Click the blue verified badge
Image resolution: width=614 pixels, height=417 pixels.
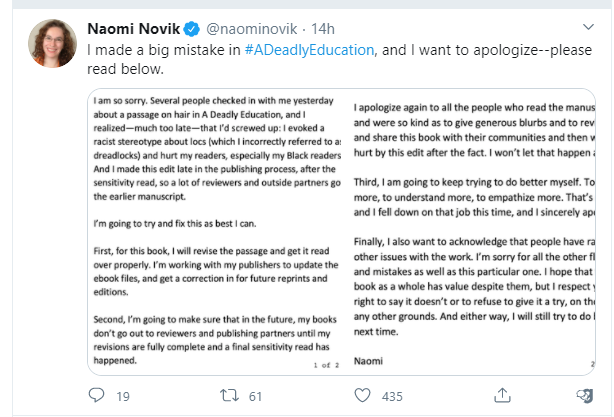click(x=192, y=29)
